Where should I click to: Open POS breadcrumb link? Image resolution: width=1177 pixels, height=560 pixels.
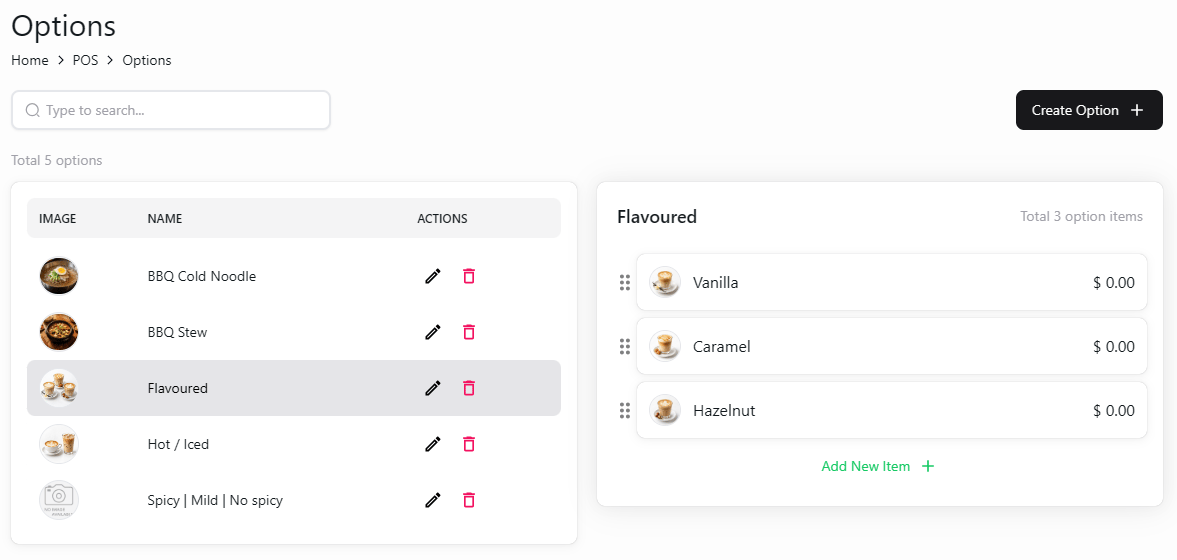click(x=86, y=60)
